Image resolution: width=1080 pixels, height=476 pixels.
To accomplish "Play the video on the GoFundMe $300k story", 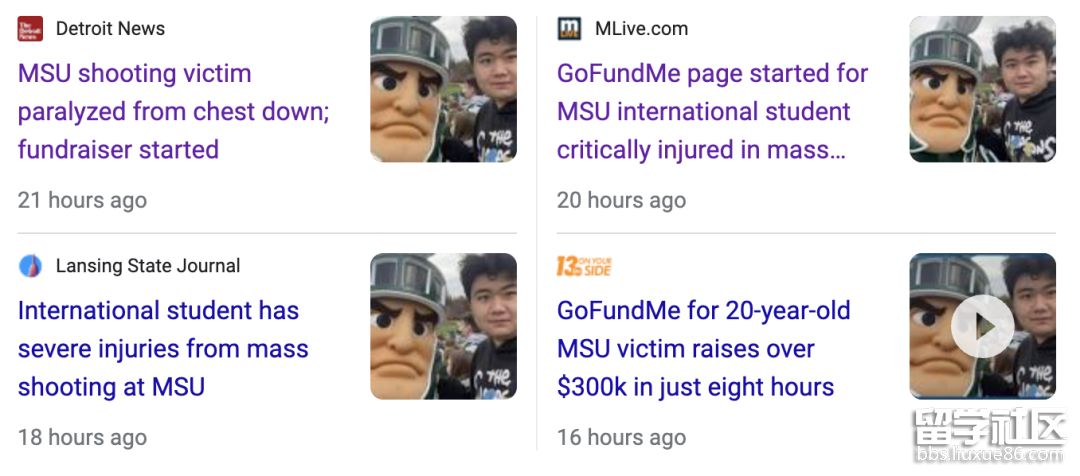I will tap(982, 326).
